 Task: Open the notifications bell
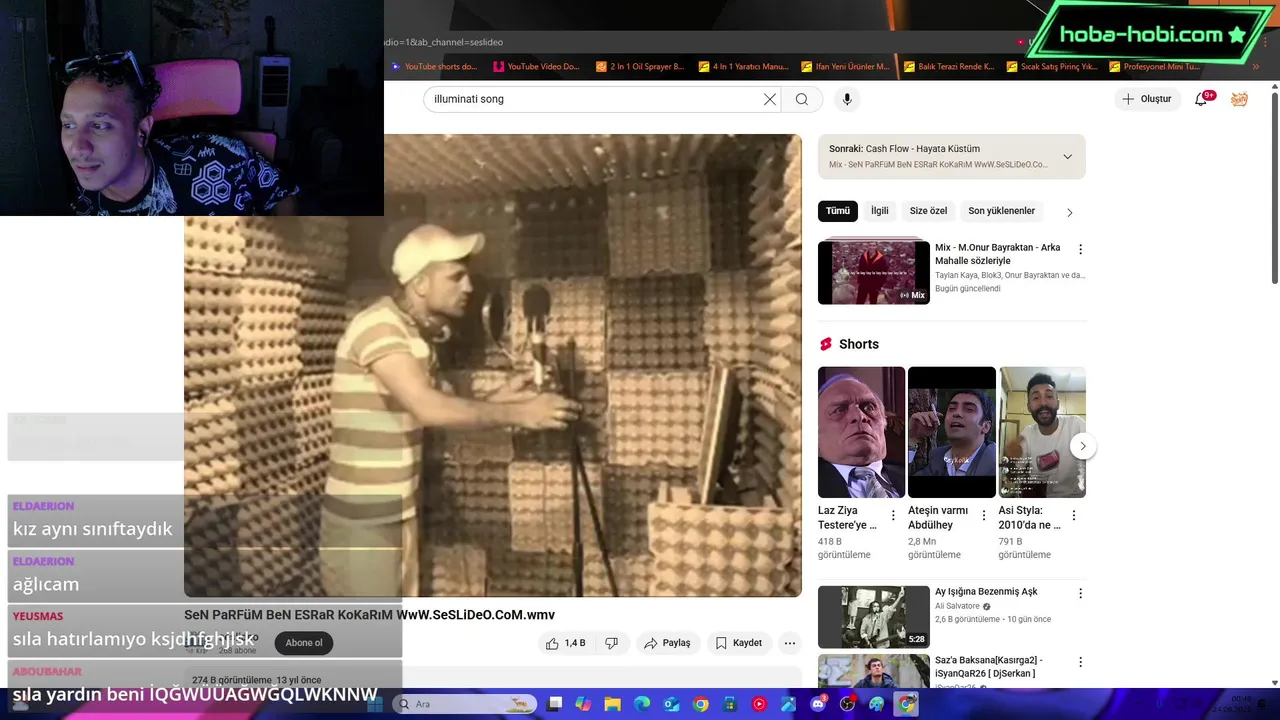pyautogui.click(x=1202, y=99)
